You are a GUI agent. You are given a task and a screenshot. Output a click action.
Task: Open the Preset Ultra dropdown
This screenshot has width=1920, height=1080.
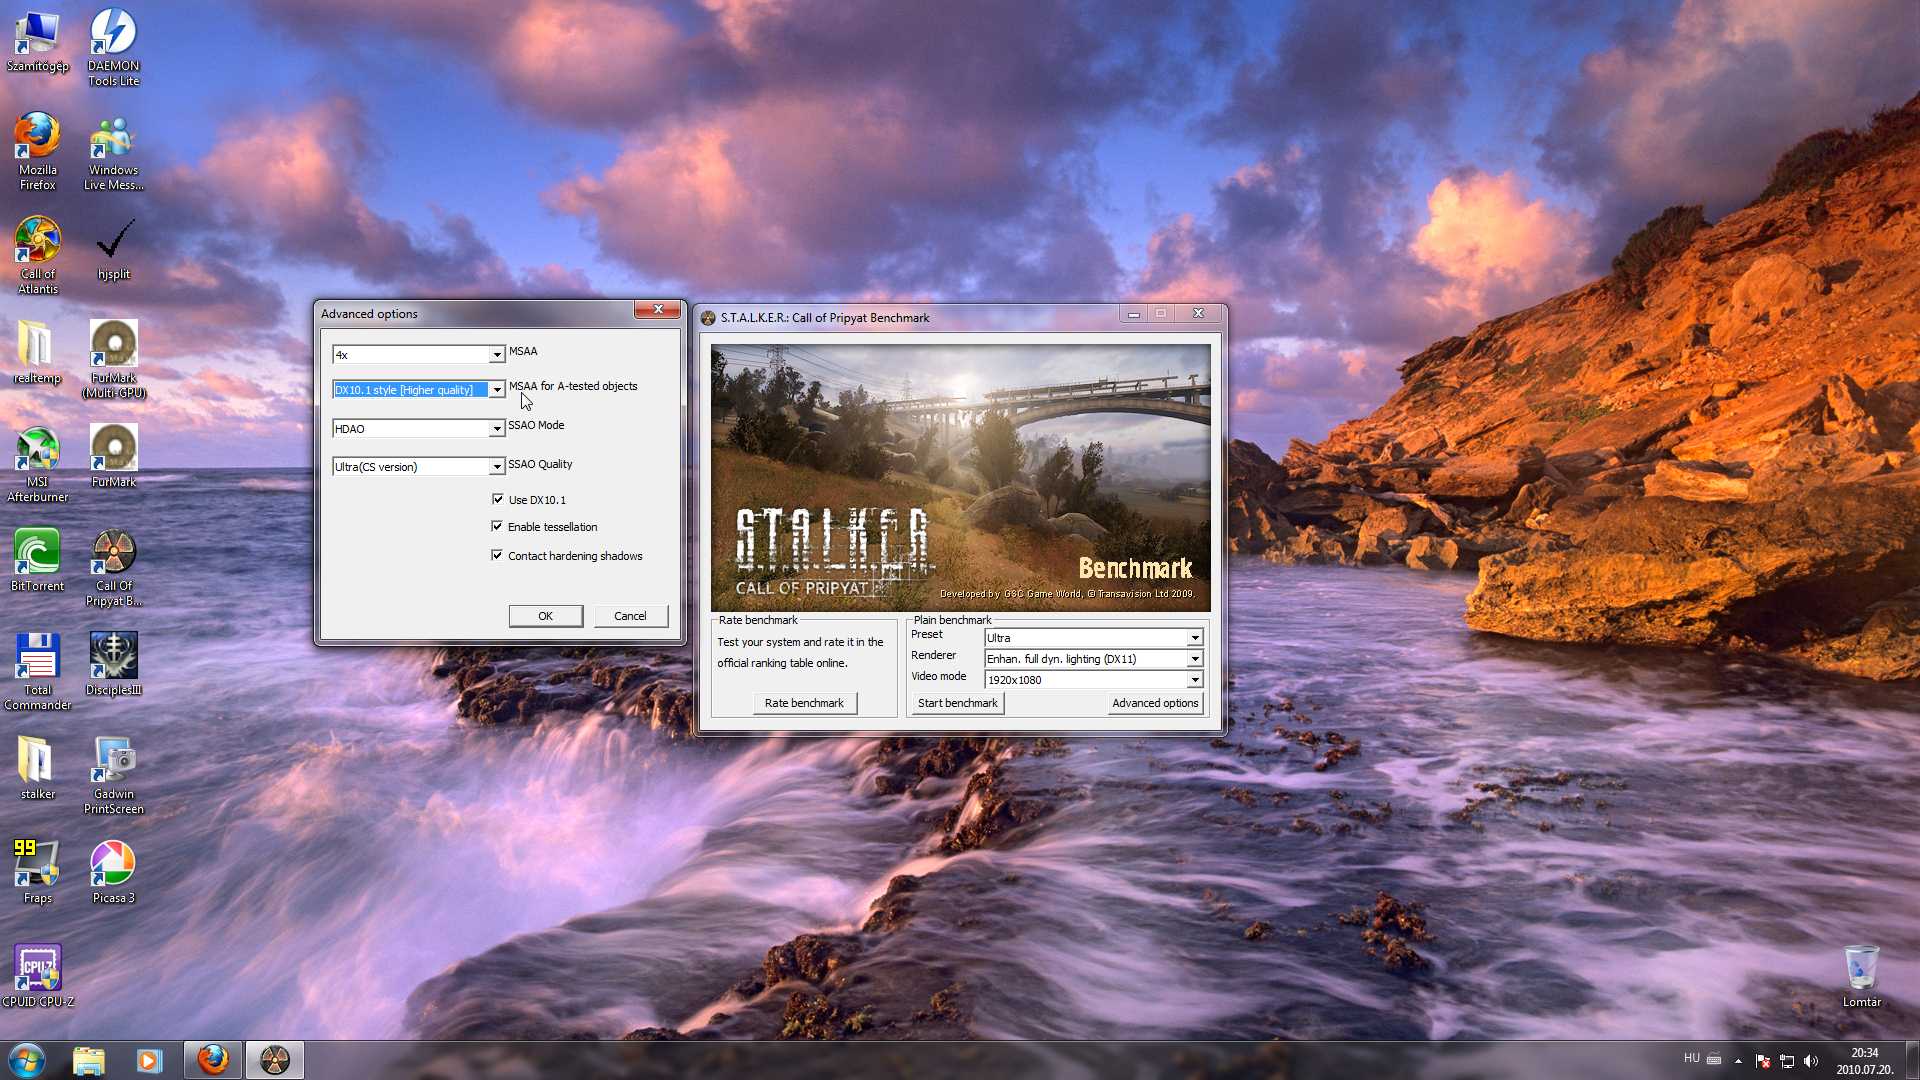(1093, 637)
